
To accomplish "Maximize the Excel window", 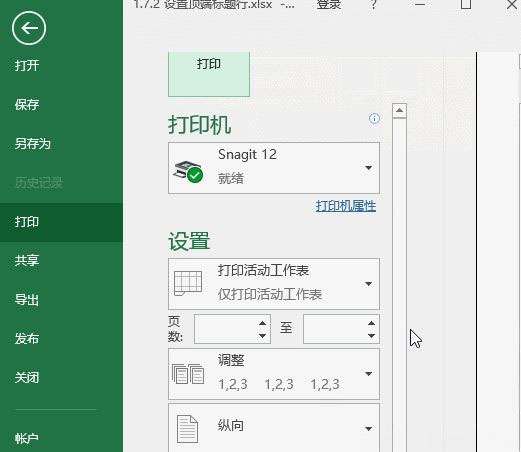I will coord(466,4).
